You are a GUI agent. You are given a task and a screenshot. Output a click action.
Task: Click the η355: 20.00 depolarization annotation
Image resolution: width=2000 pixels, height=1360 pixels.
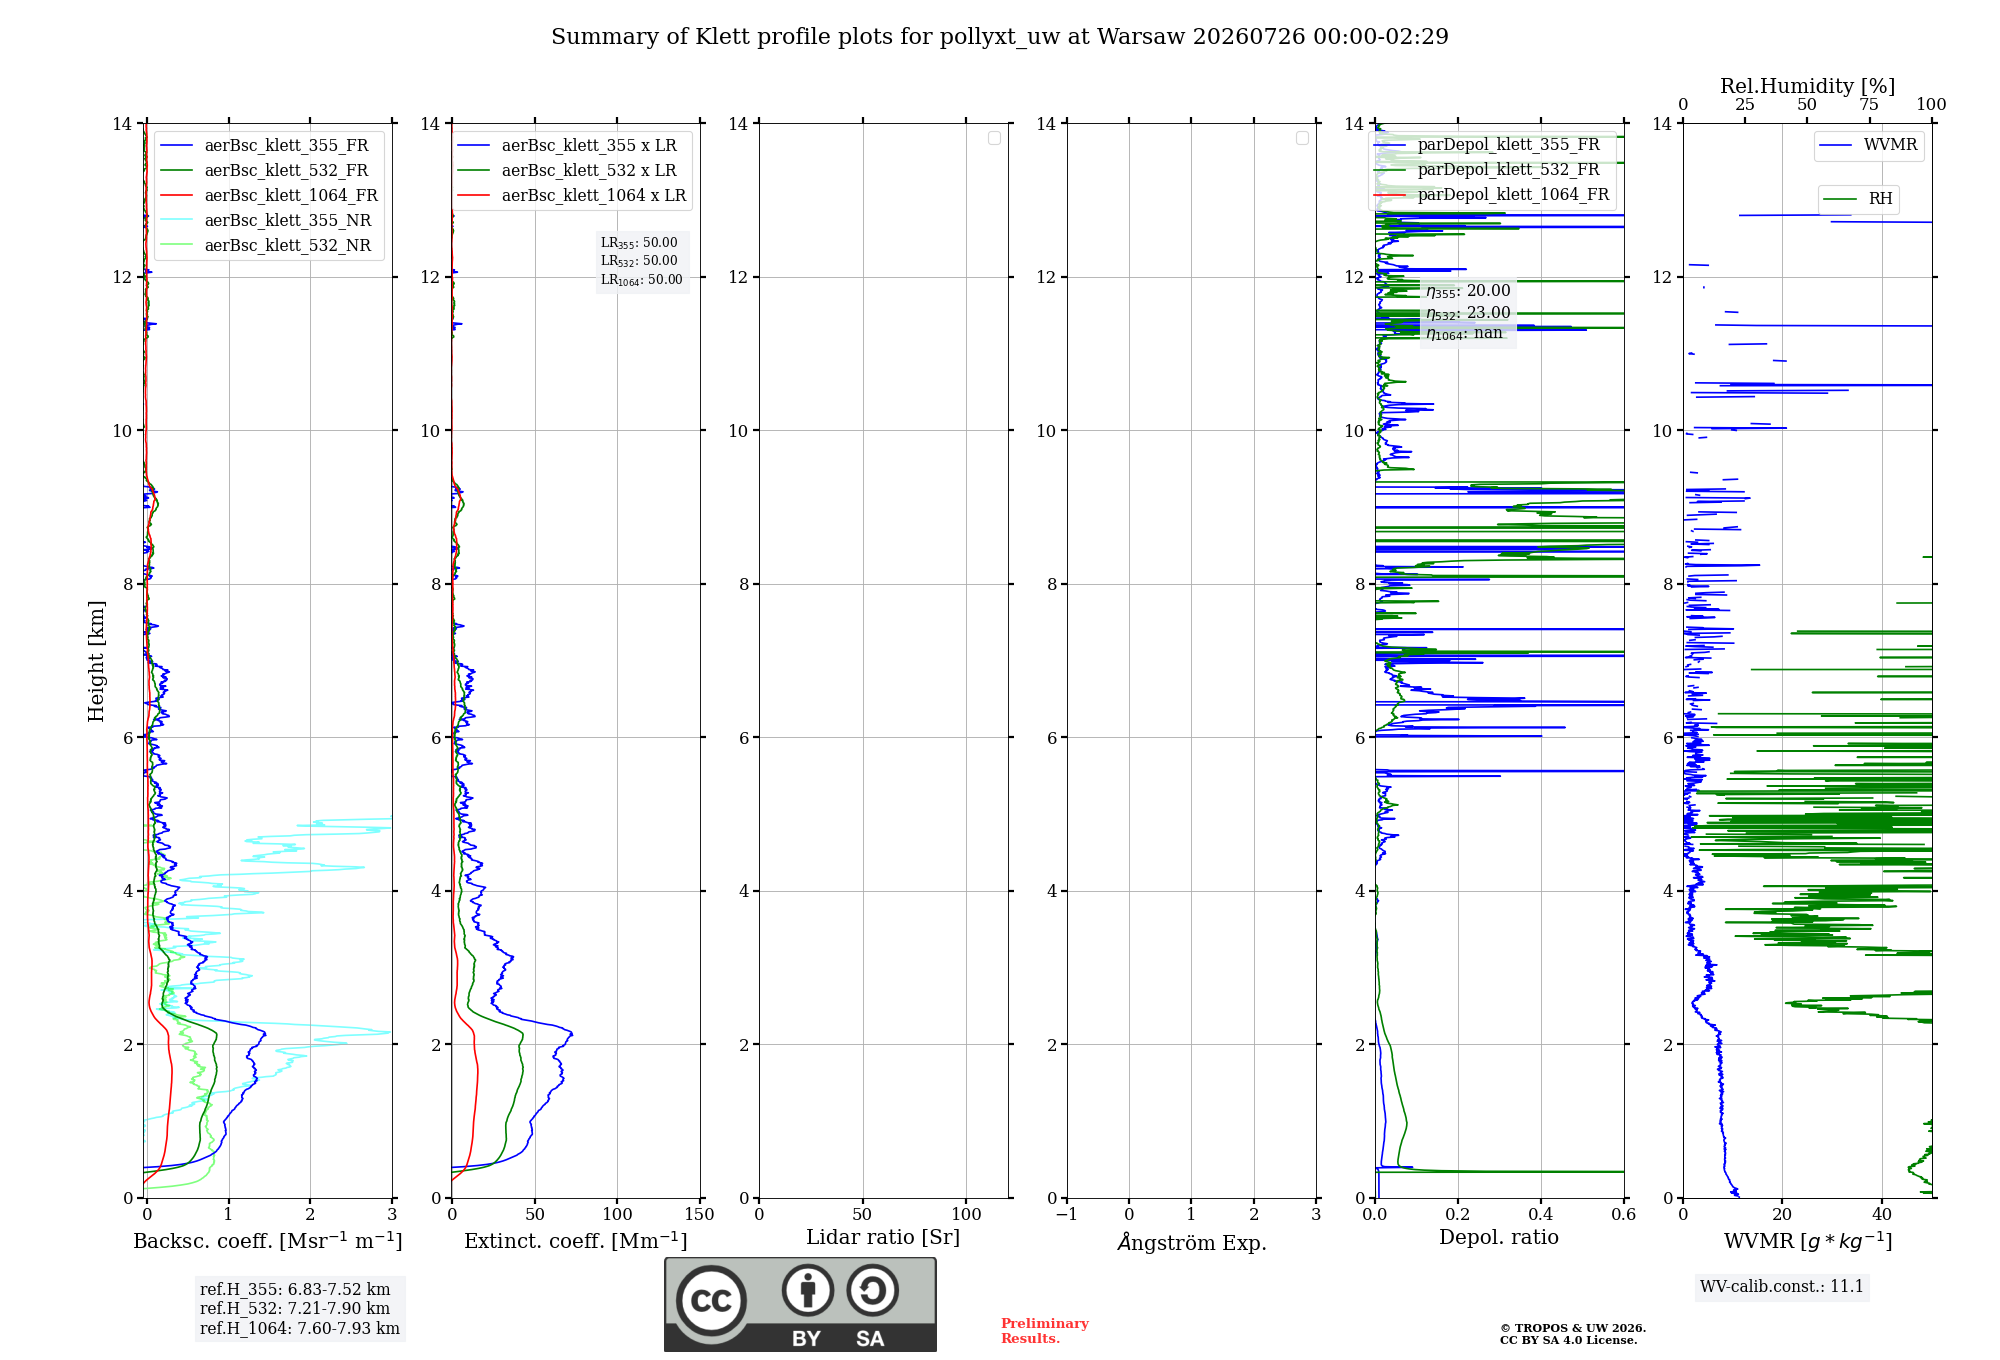tap(1468, 291)
